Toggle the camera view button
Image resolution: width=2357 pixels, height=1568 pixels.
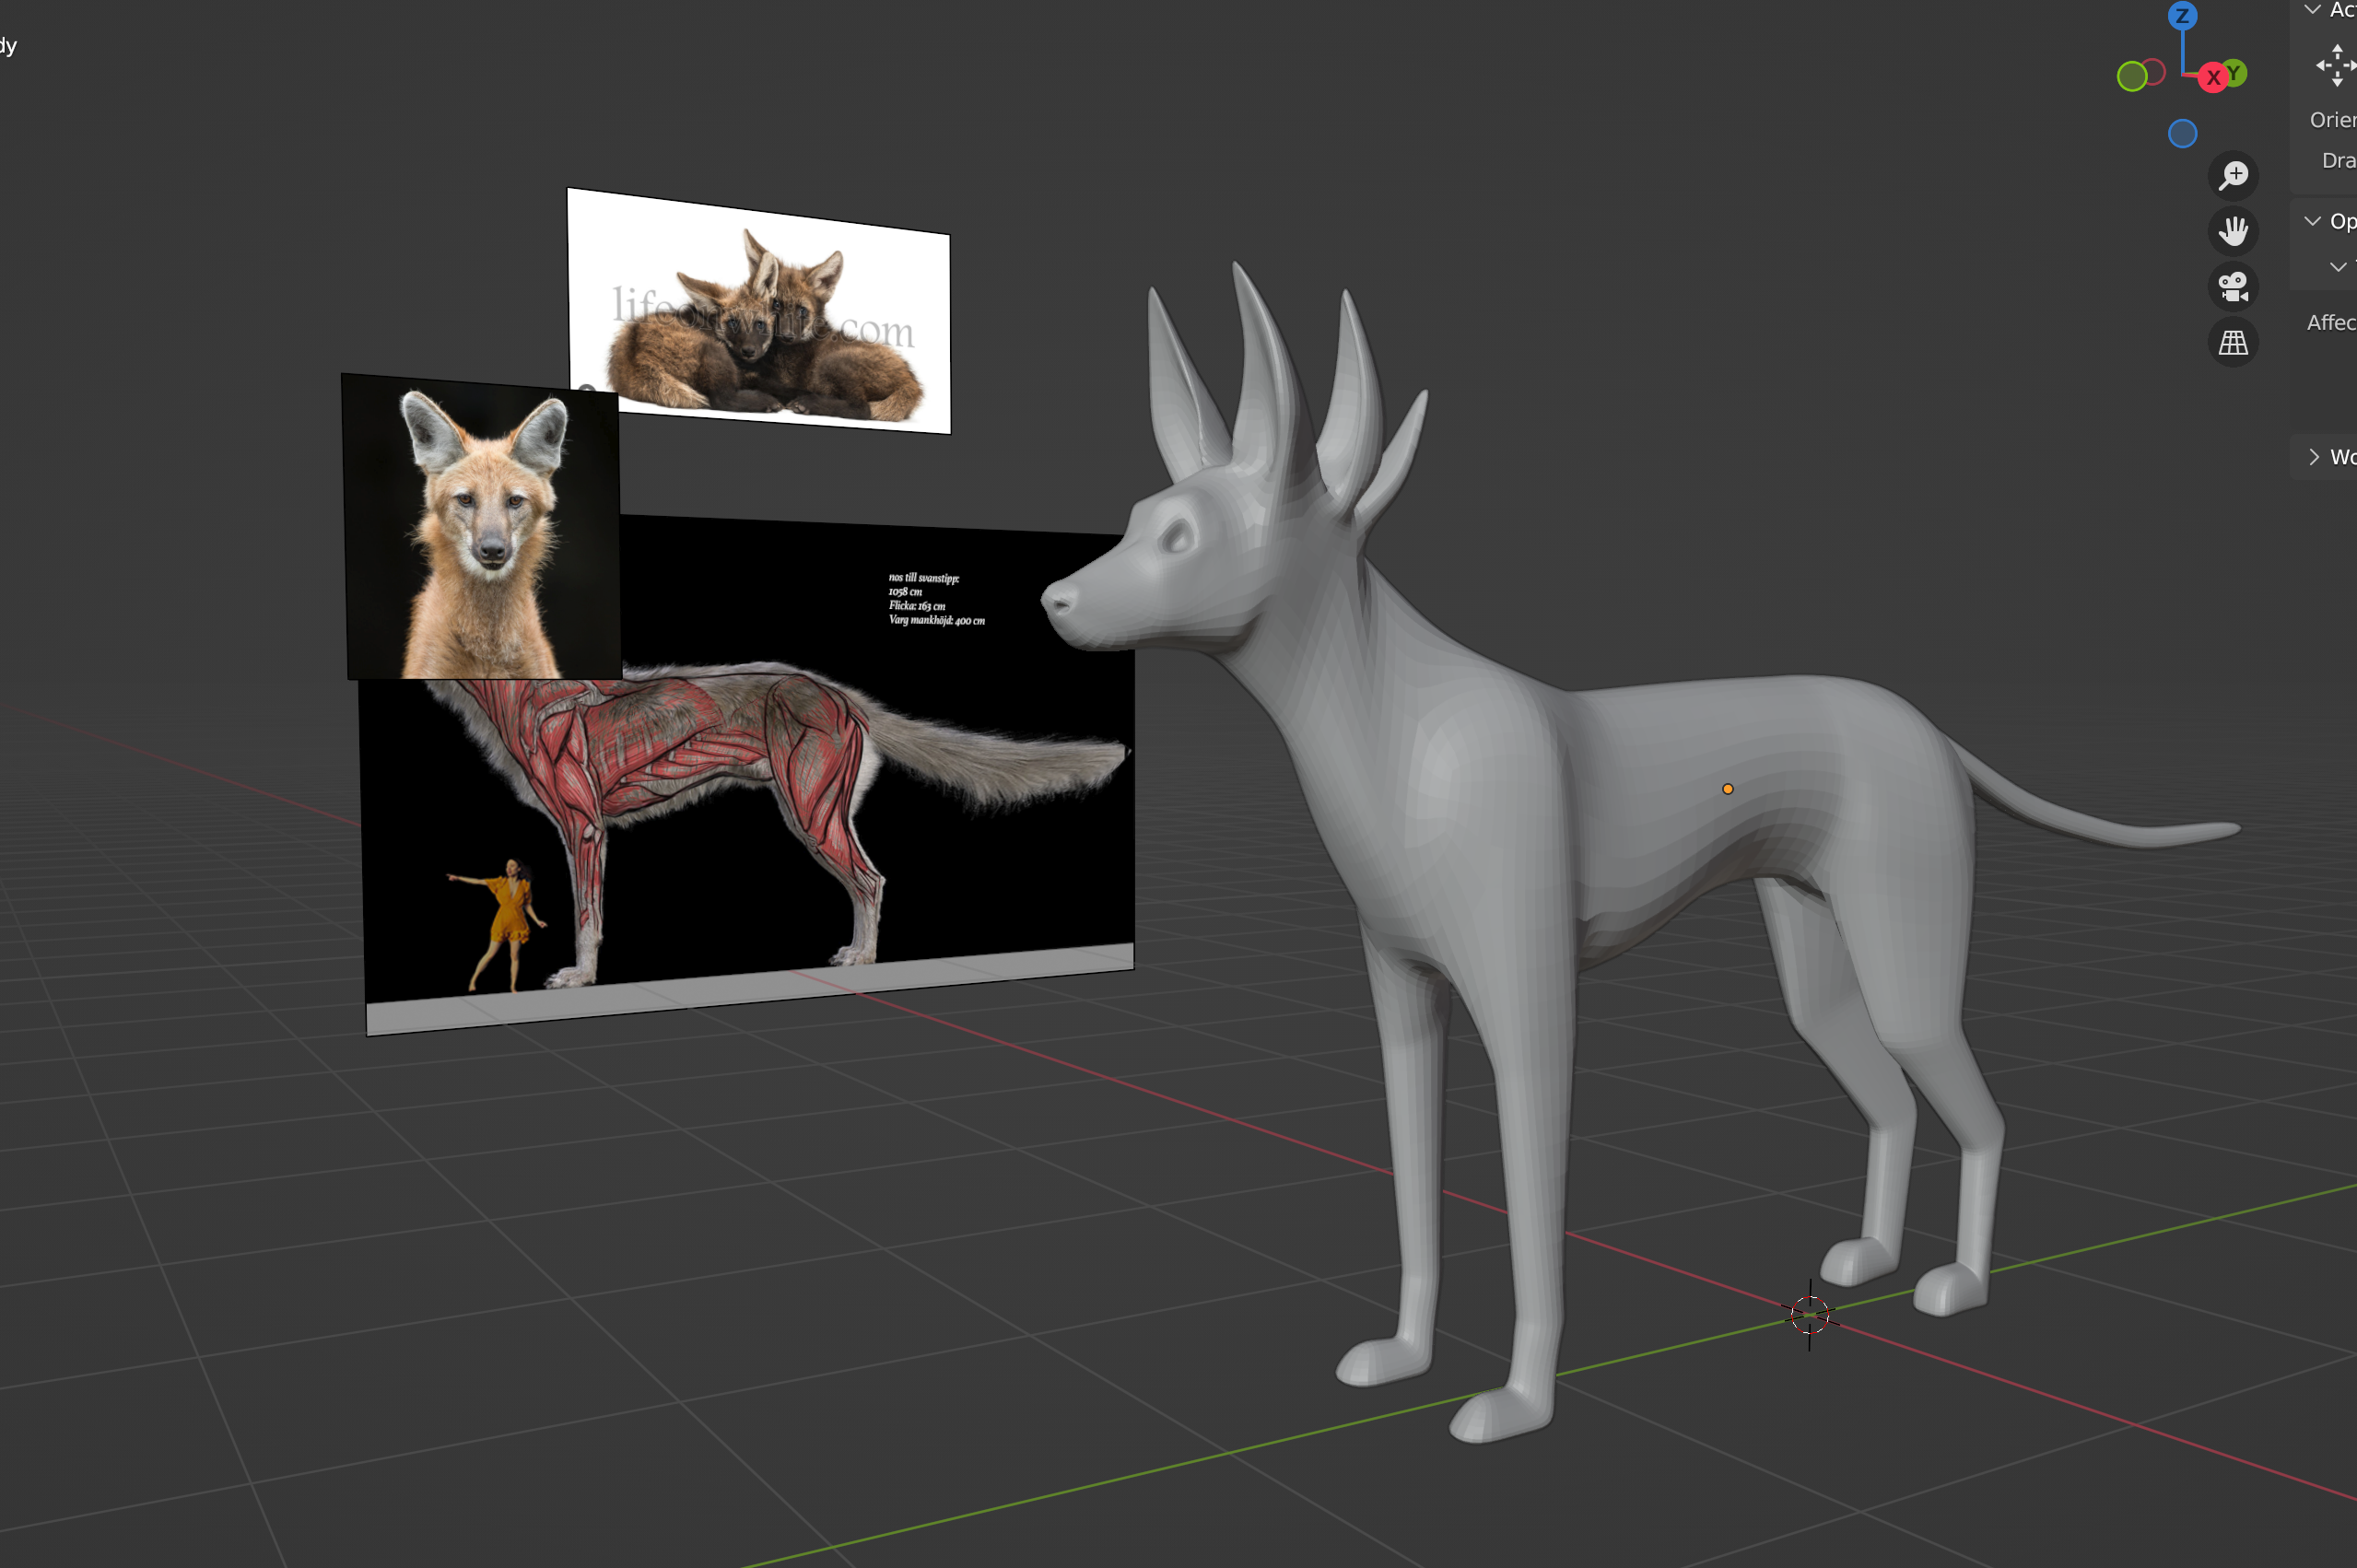coord(2233,287)
